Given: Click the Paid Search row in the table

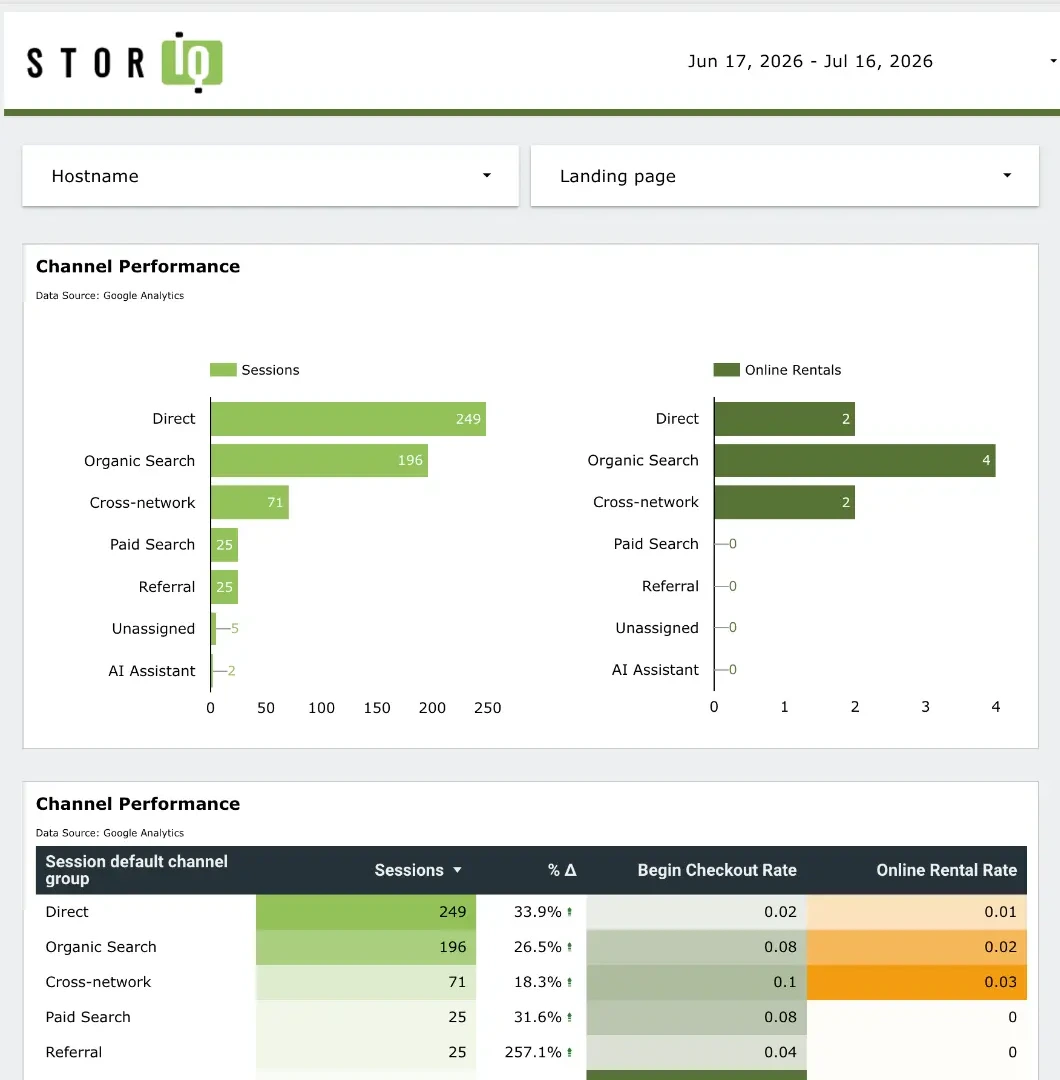Looking at the screenshot, I should (x=531, y=1017).
